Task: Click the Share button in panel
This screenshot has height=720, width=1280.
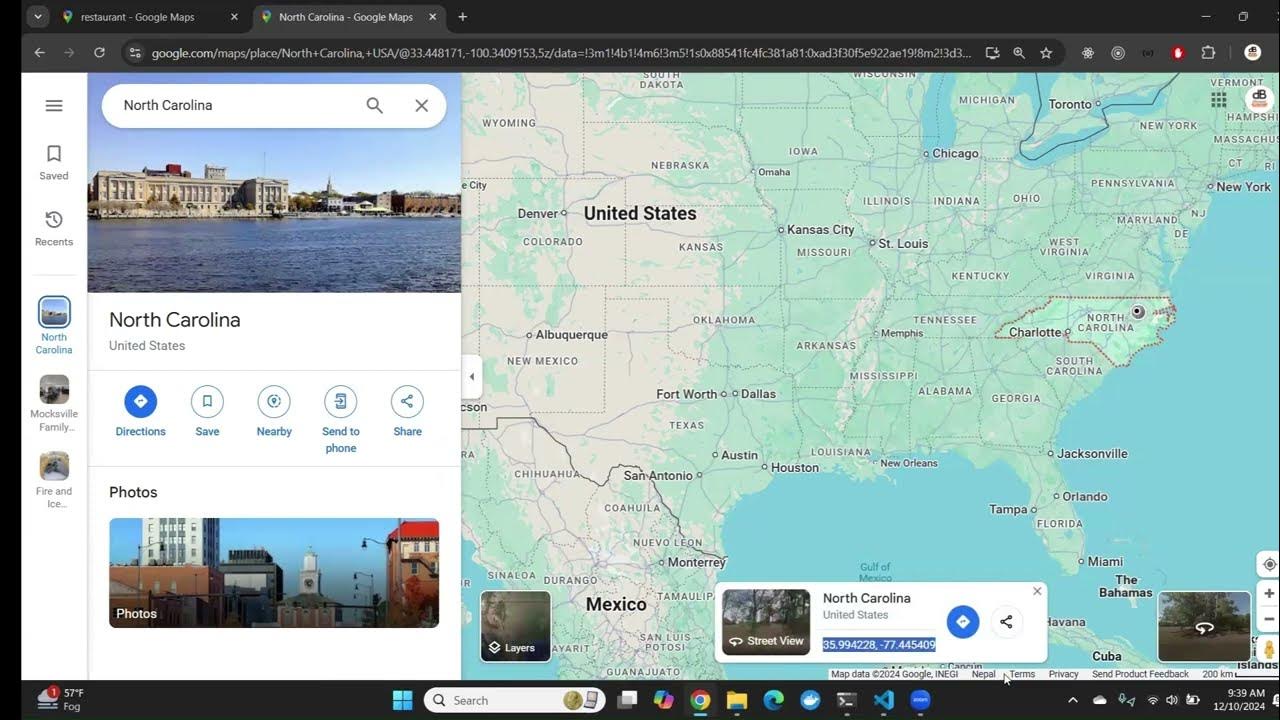Action: tap(407, 412)
